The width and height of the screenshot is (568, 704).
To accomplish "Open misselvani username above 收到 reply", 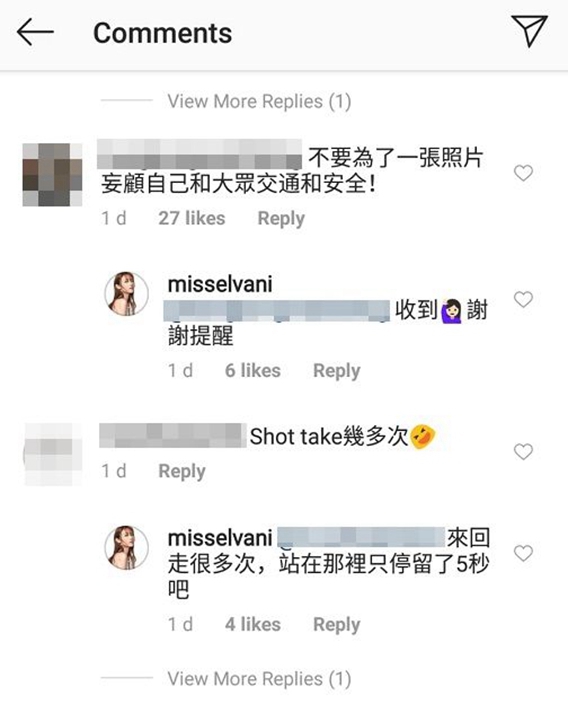I will (220, 284).
